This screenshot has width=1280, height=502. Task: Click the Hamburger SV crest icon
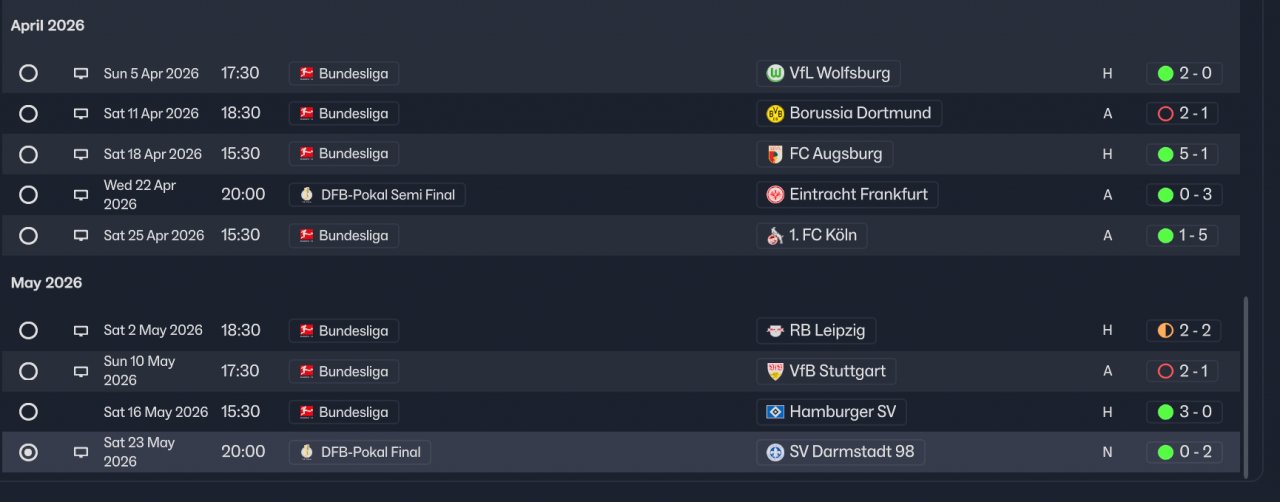[775, 412]
